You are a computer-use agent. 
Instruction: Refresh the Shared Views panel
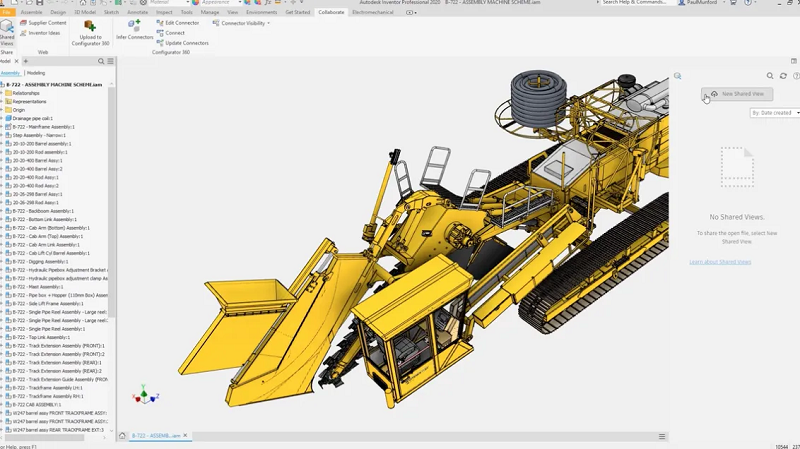coord(783,76)
